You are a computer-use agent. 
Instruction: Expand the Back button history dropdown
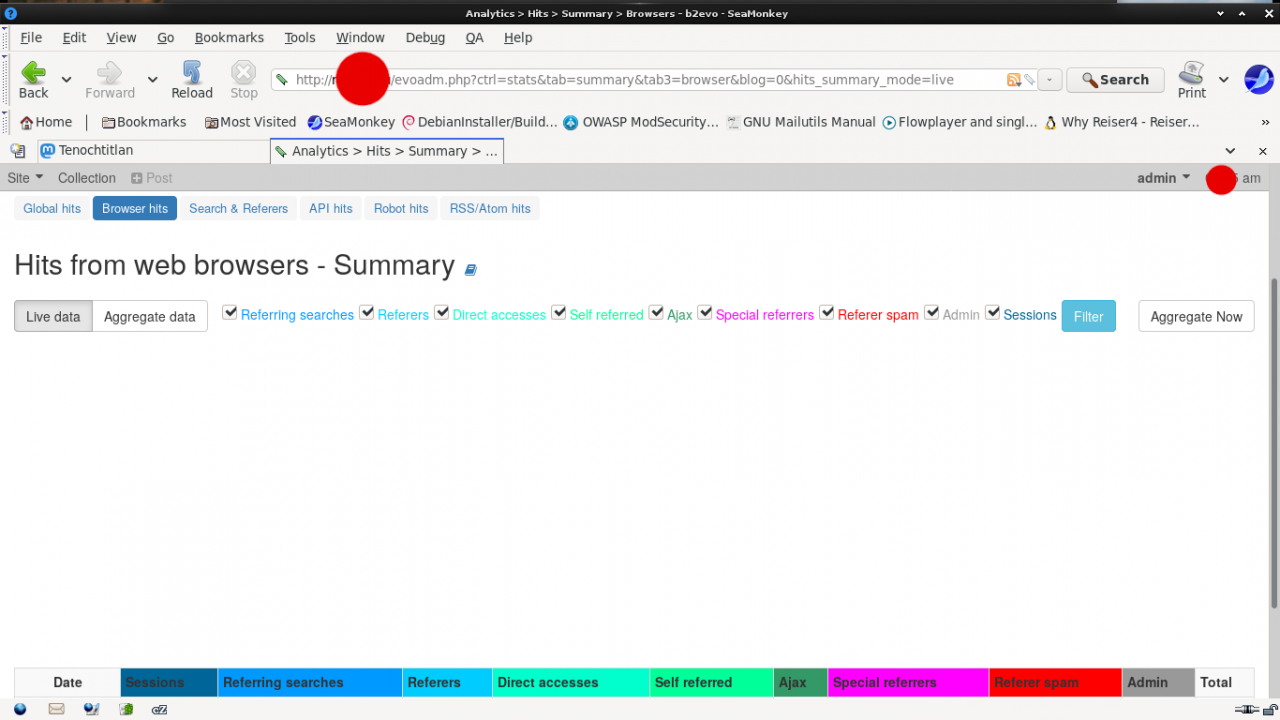66,80
